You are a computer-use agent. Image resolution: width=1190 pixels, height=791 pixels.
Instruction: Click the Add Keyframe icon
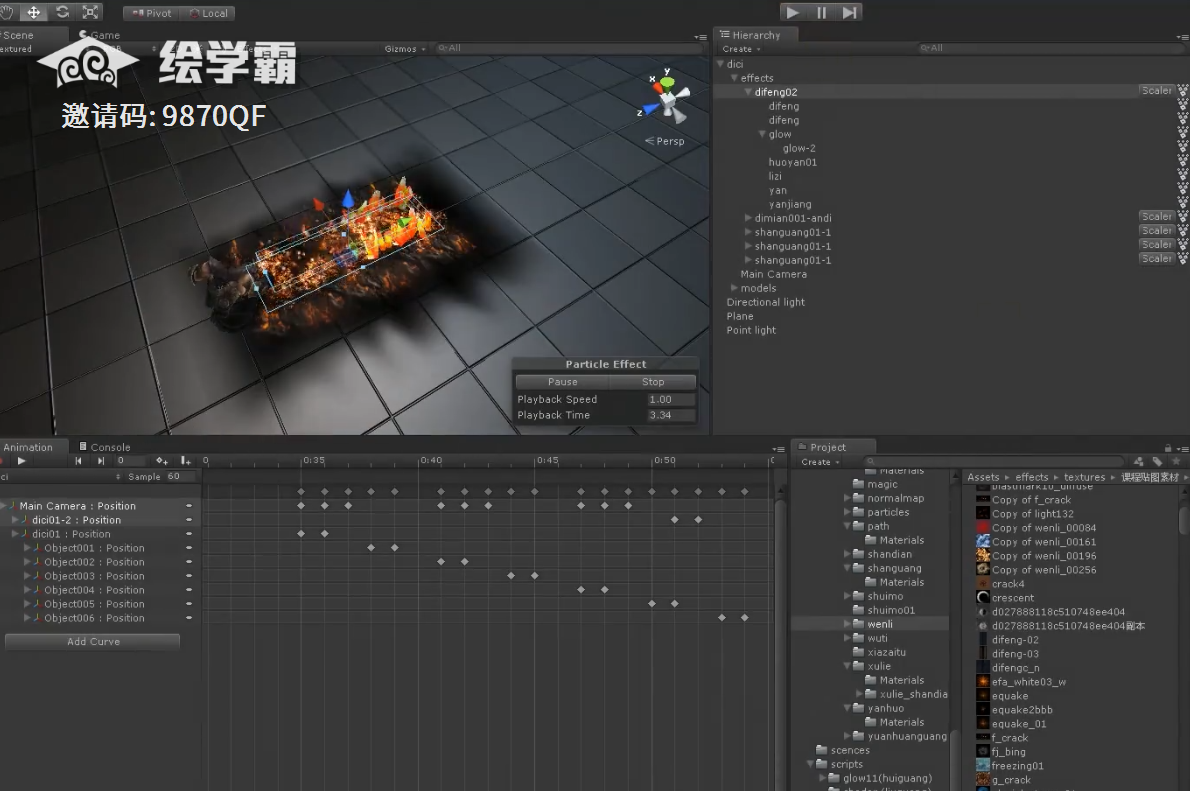coord(161,461)
